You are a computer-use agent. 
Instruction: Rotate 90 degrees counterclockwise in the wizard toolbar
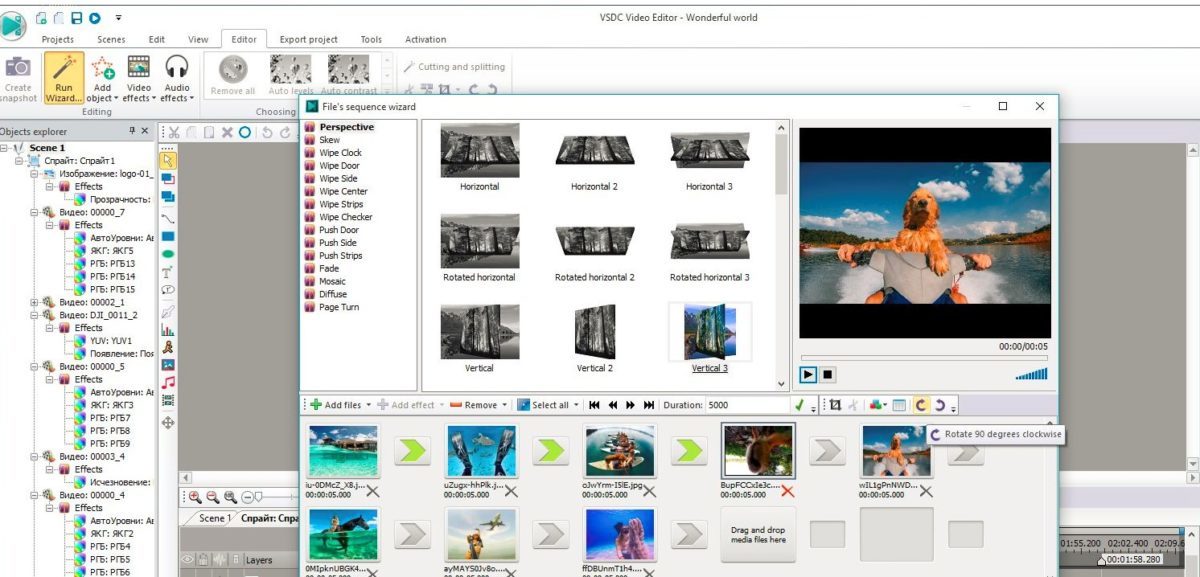tap(940, 406)
